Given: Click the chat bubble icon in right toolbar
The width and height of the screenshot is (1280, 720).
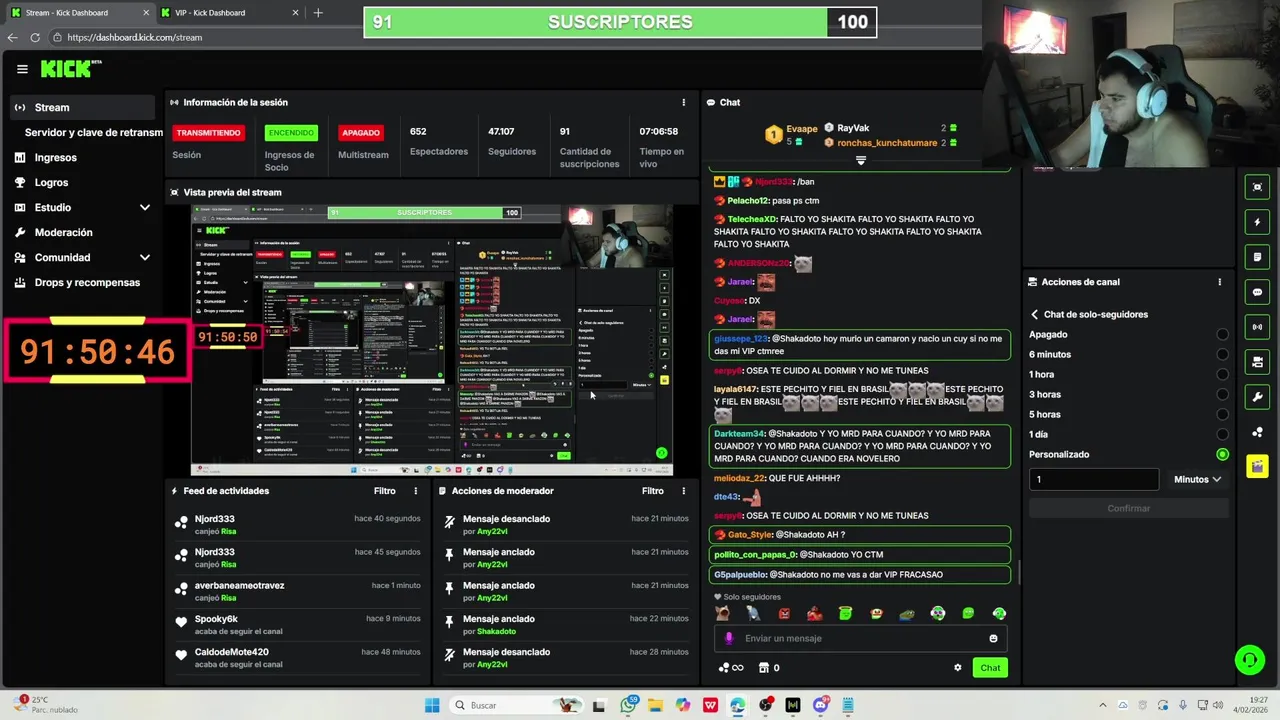Looking at the screenshot, I should click(1257, 292).
